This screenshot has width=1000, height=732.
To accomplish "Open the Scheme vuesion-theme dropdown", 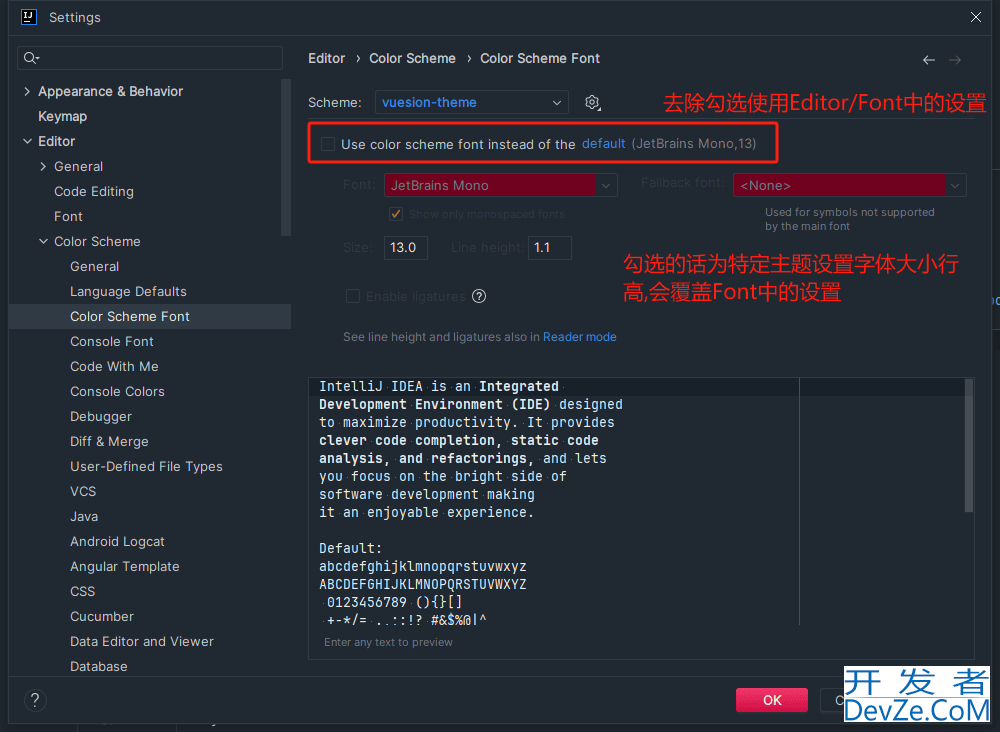I will coord(471,103).
